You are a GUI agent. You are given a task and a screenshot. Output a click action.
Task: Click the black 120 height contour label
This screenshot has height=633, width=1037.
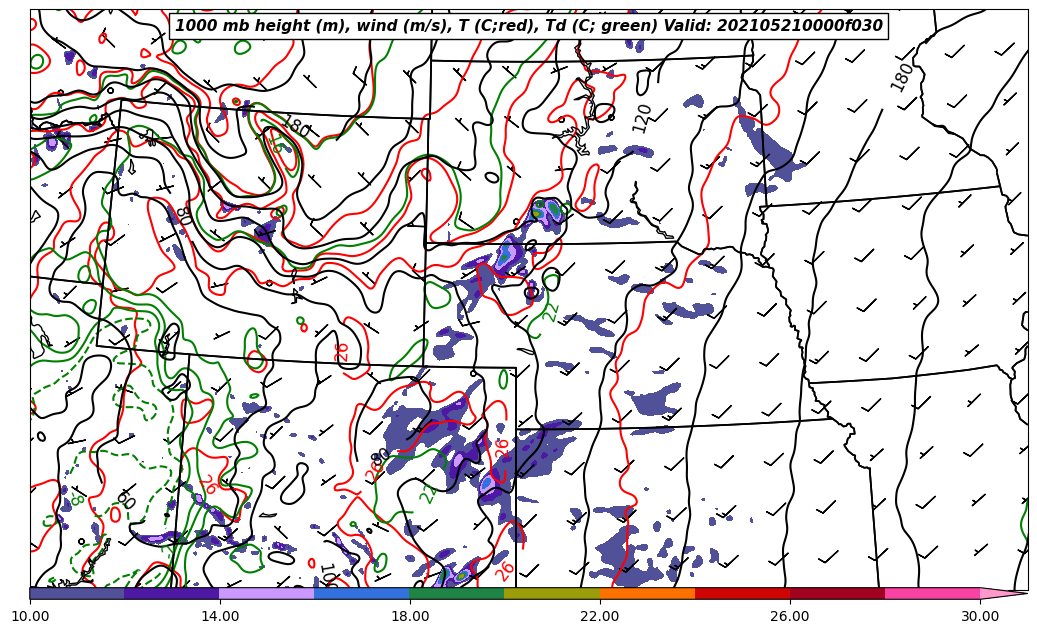coord(642,118)
